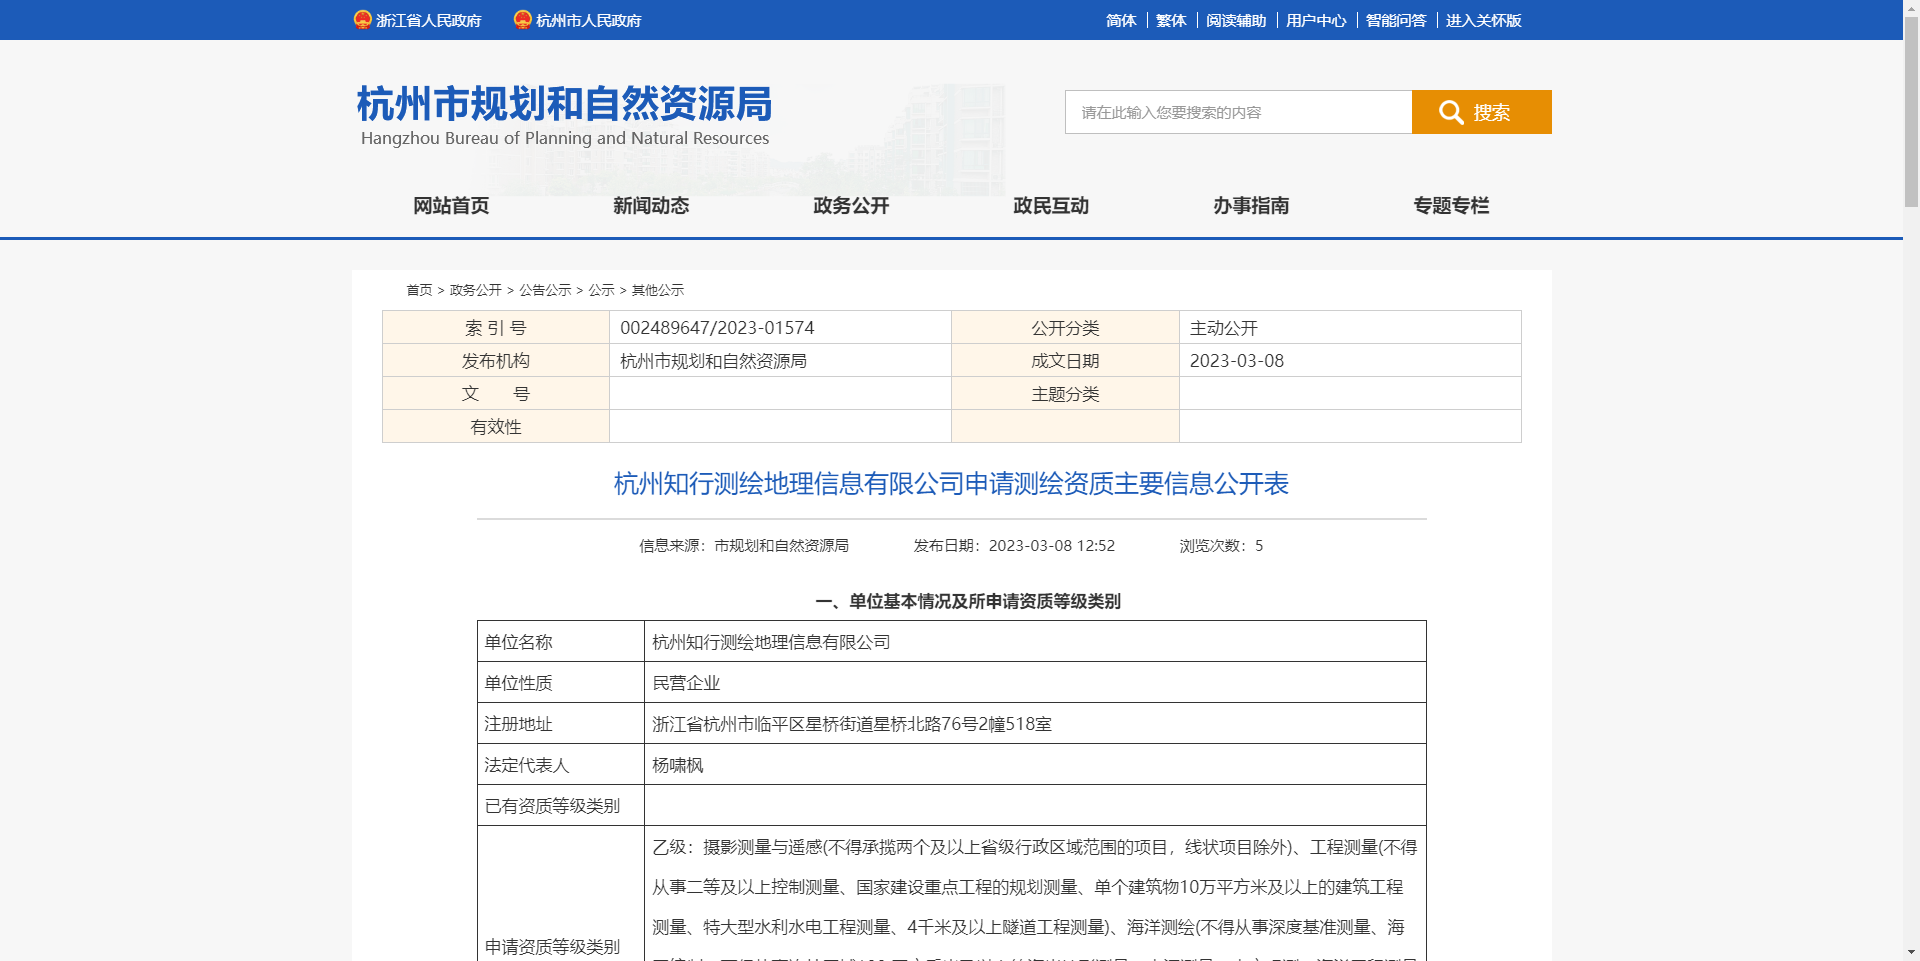Open 阅读辅助 reading assistance
The height and width of the screenshot is (961, 1920).
tap(1236, 20)
